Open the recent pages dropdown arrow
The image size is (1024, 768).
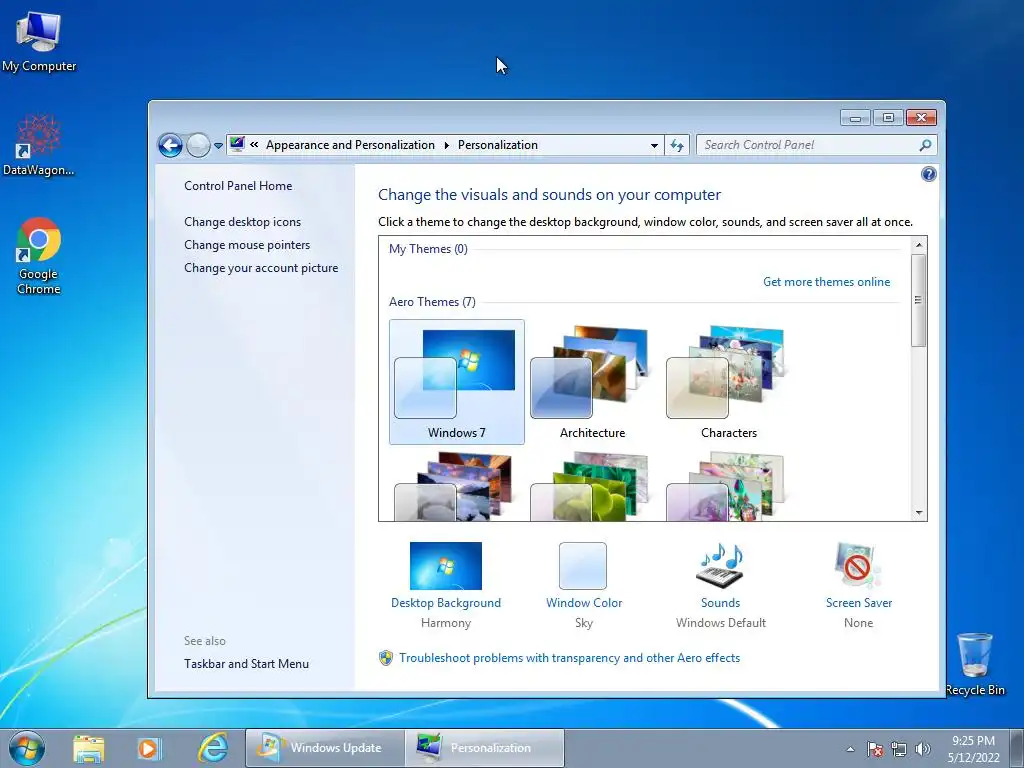click(218, 146)
